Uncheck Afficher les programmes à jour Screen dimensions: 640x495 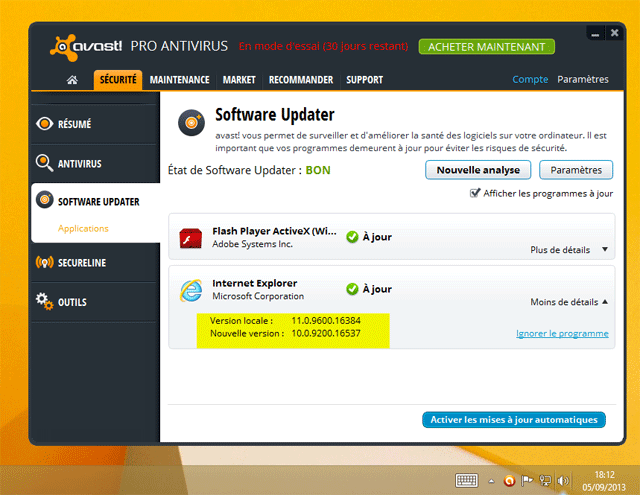point(474,193)
